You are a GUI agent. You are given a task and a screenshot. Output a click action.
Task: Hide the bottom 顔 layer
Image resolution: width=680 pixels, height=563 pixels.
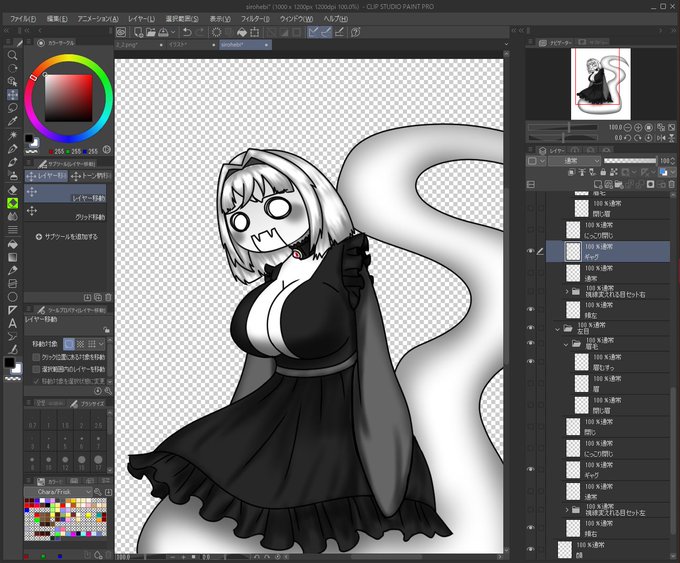tap(530, 549)
